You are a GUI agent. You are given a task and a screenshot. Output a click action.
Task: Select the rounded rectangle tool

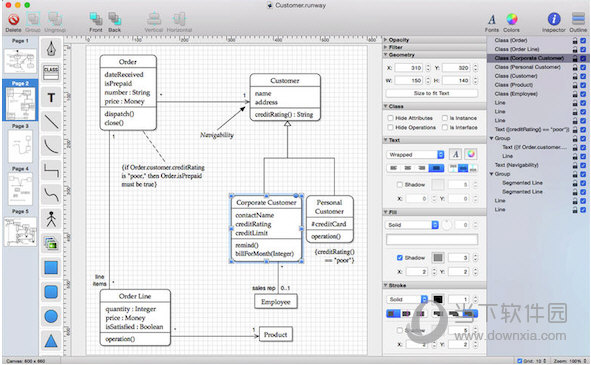51,292
